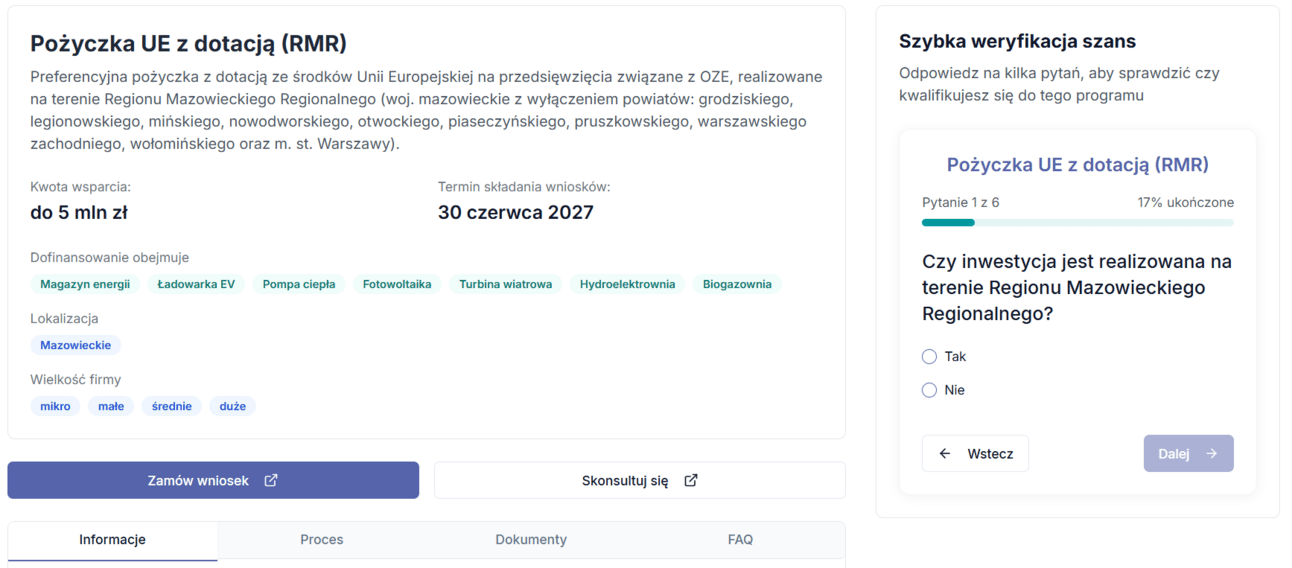The width and height of the screenshot is (1292, 568).
Task: Click the Biogazownia tag
Action: pyautogui.click(x=737, y=284)
